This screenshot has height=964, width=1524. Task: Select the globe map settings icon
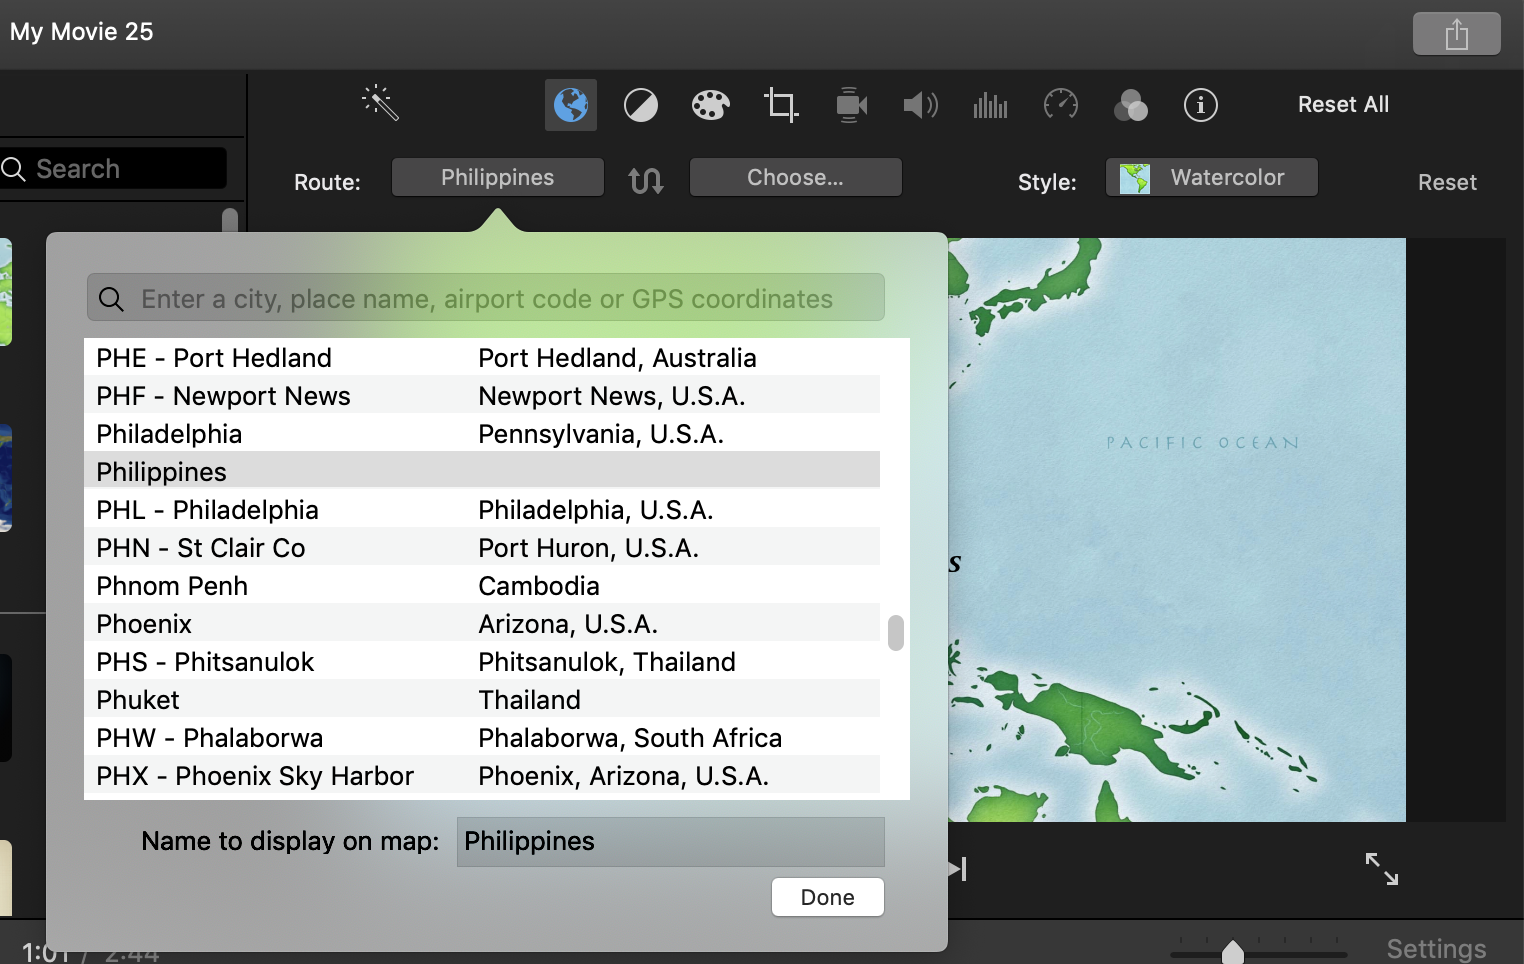point(570,105)
